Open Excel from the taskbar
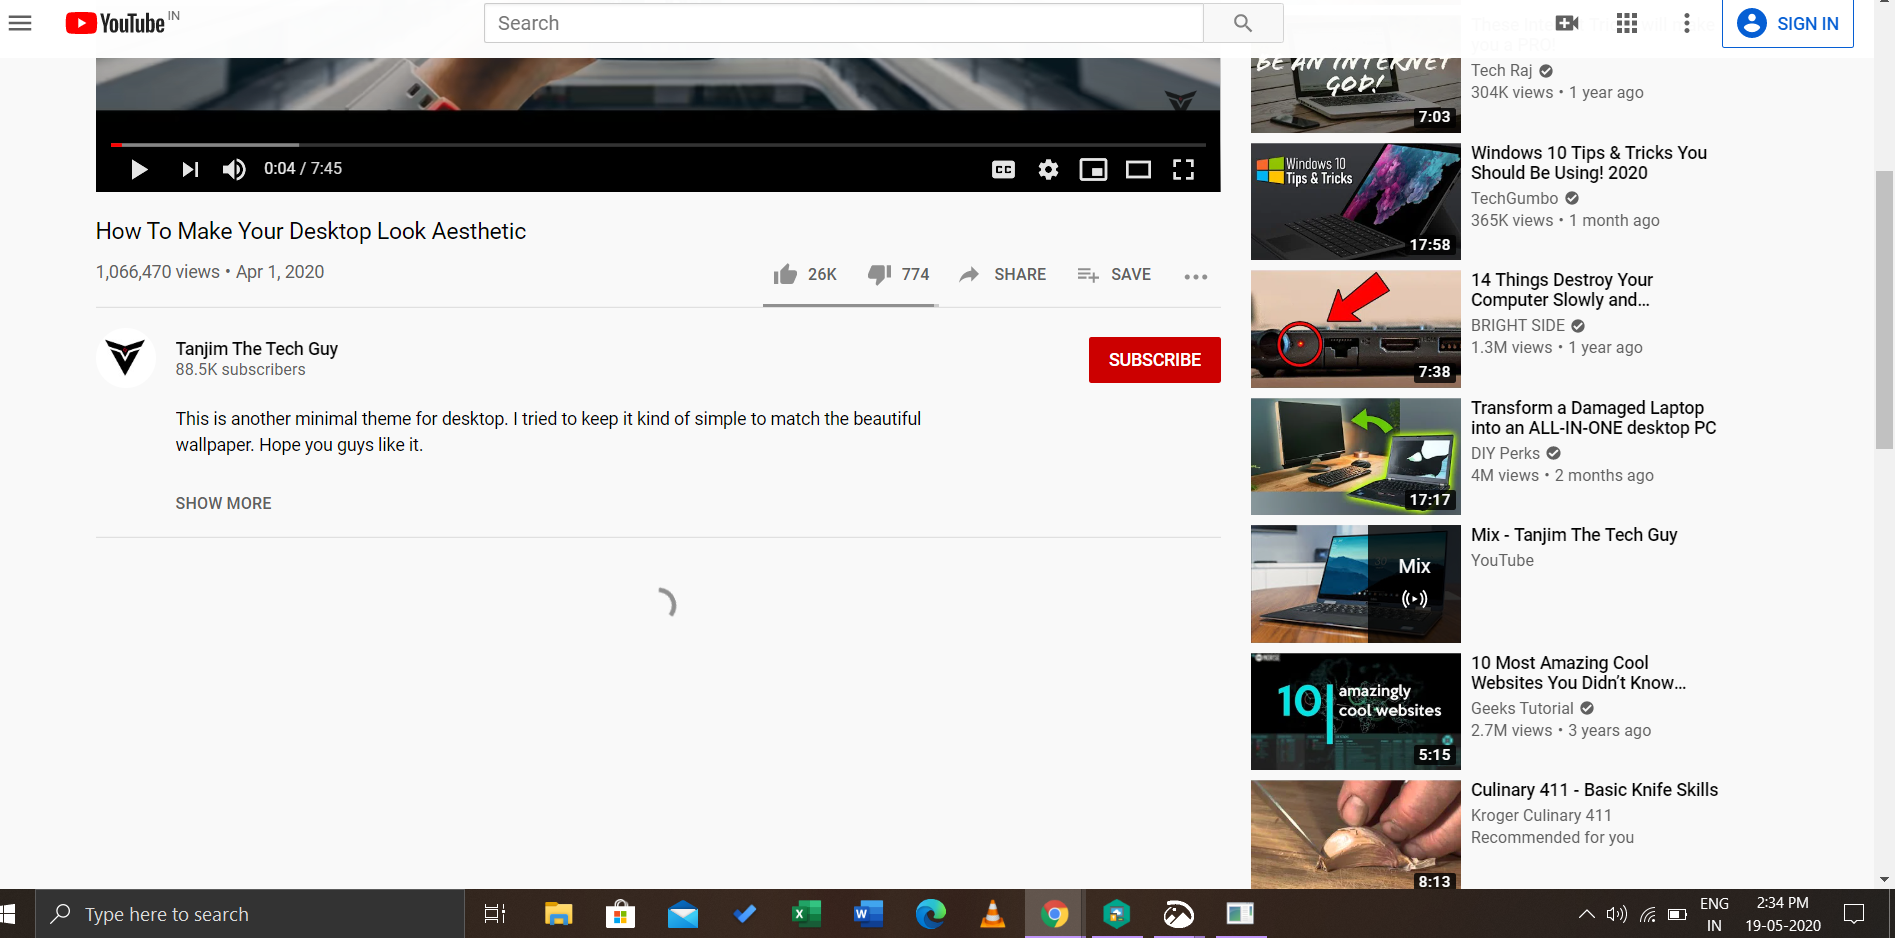Viewport: 1895px width, 938px height. pyautogui.click(x=806, y=914)
